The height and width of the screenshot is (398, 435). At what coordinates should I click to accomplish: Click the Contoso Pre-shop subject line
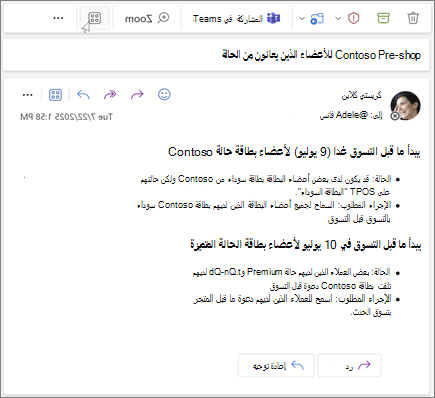[x=321, y=55]
